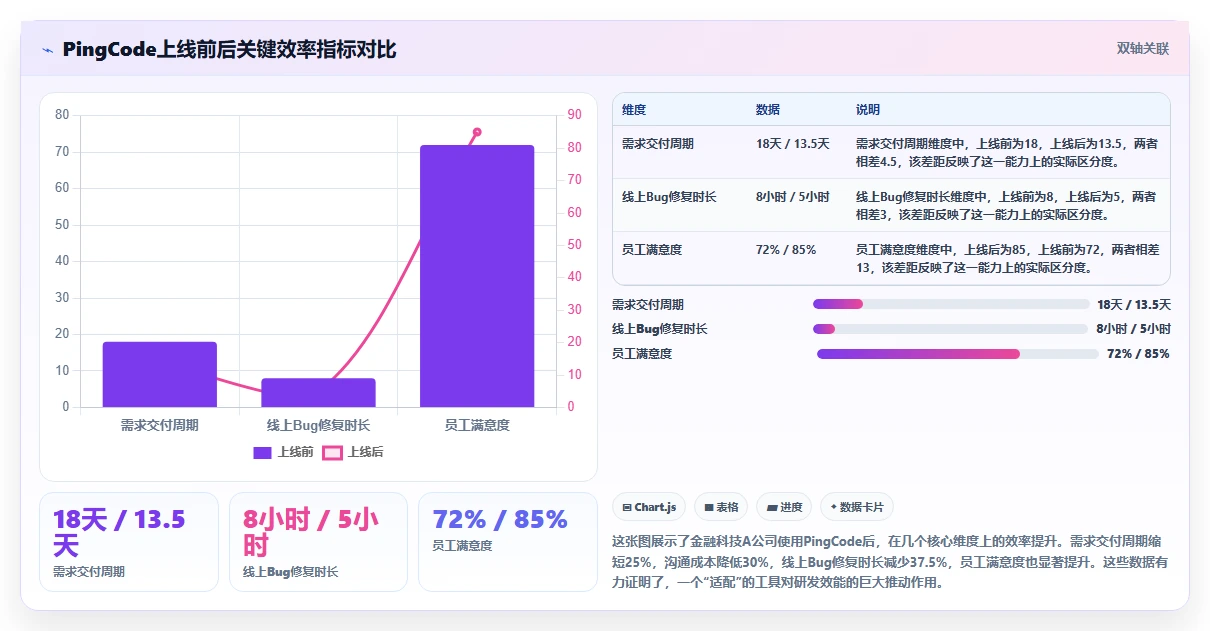The height and width of the screenshot is (631, 1210).
Task: Click the 员工满意度 x-axis label
Action: (x=477, y=425)
